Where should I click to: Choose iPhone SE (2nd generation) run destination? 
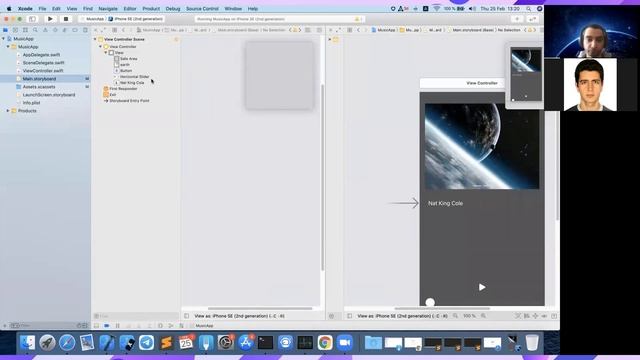coord(137,19)
